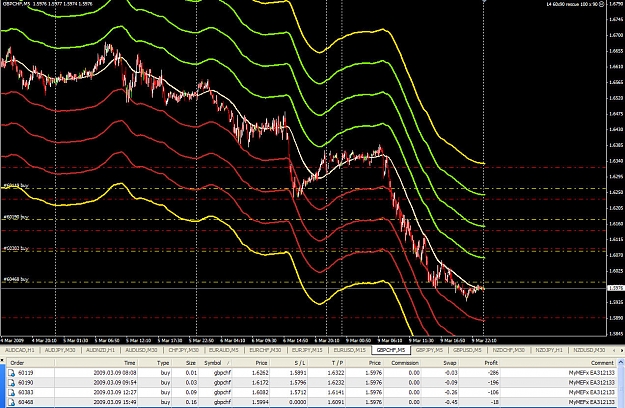
Task: Click the time cell 2009.03.09 12:27
Action: 115,392
